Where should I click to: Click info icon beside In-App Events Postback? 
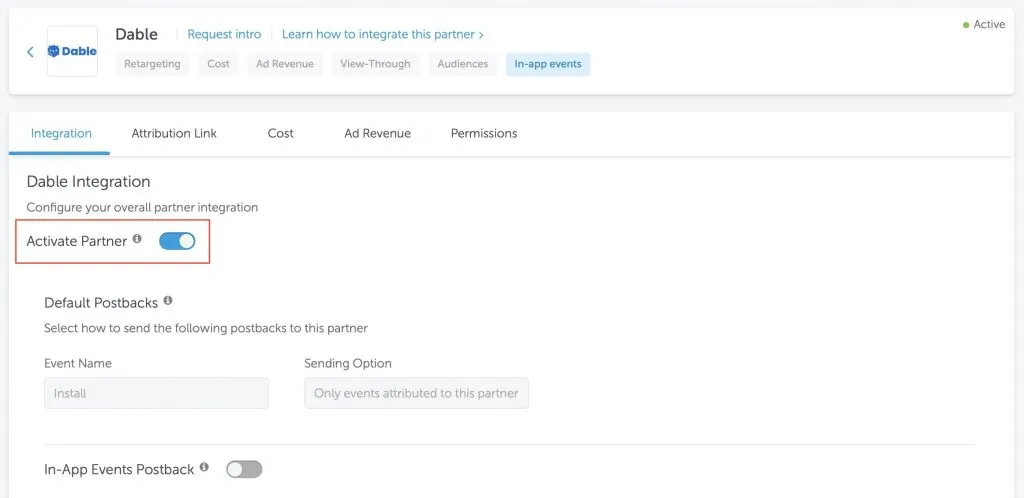204,467
